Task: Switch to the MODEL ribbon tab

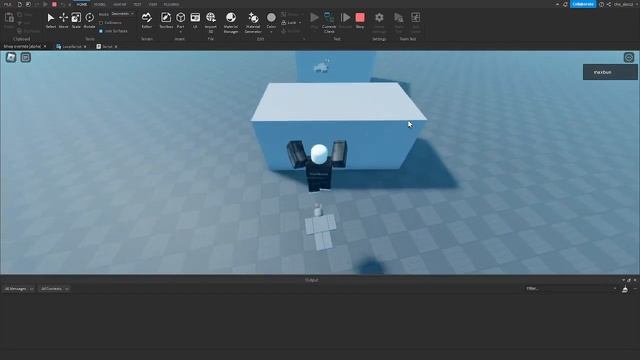Action: click(x=100, y=4)
